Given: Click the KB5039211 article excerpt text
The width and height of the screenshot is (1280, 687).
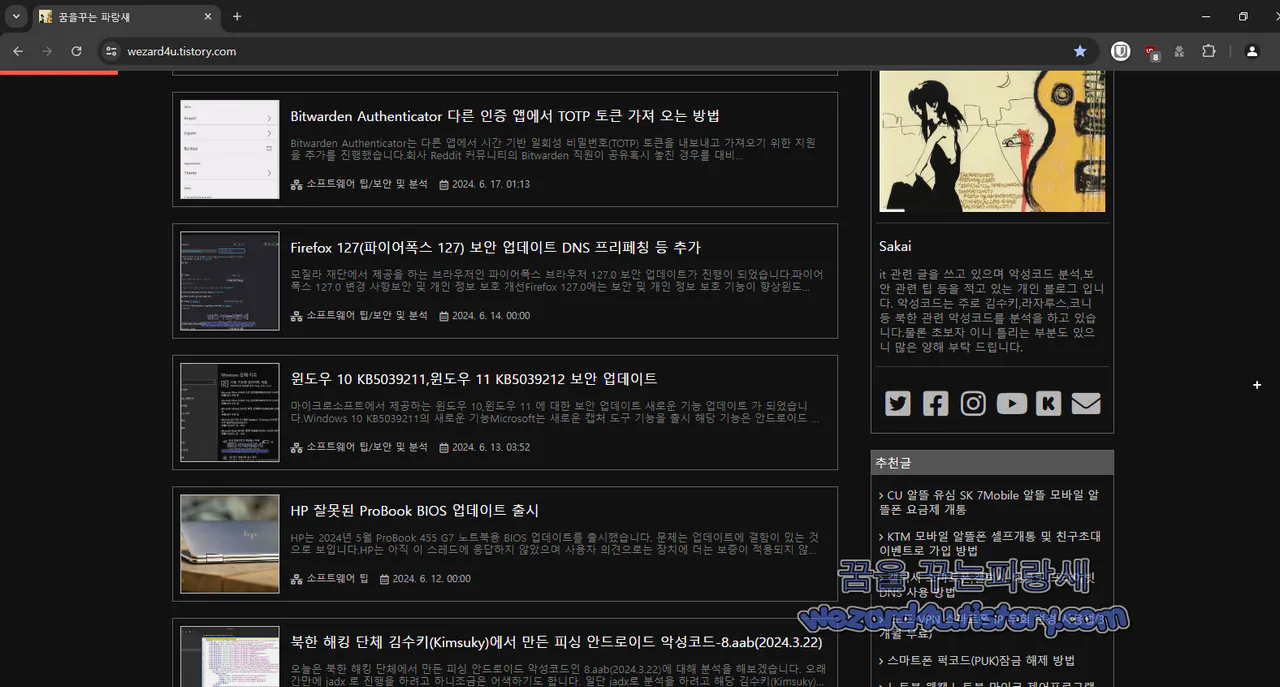Looking at the screenshot, I should pos(555,412).
